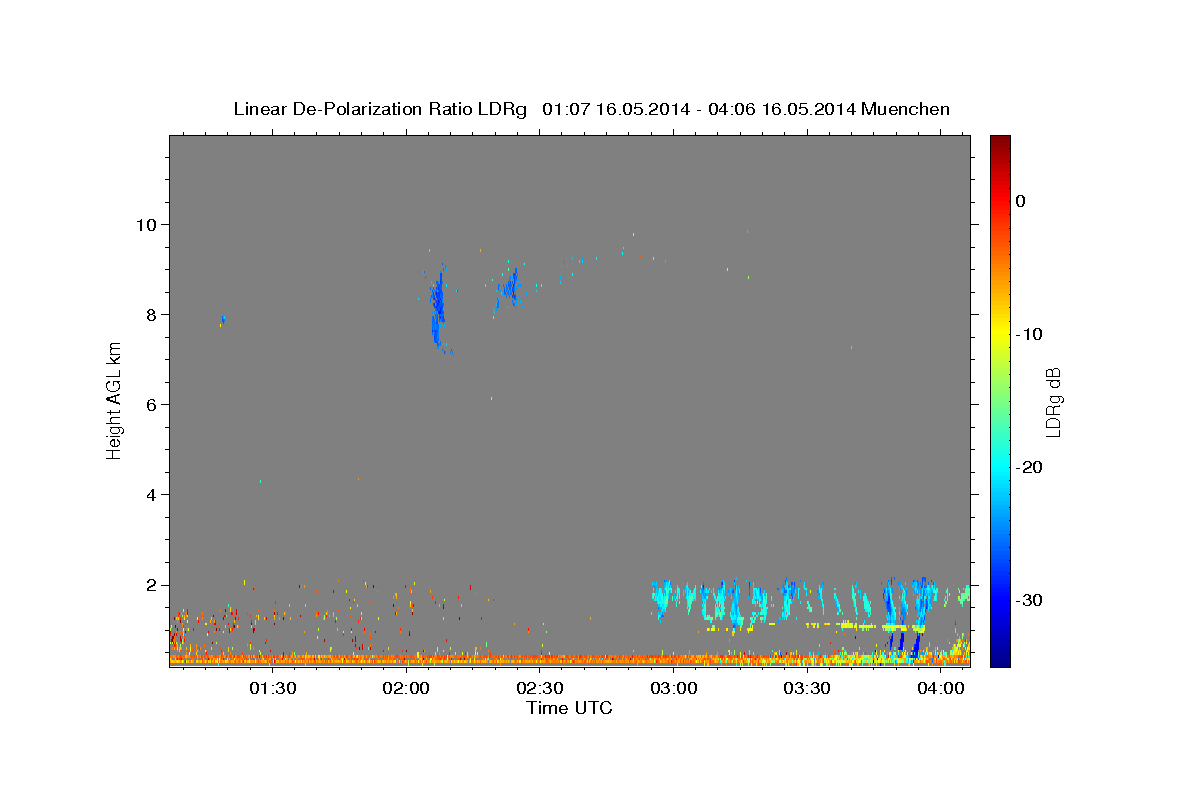Click the 'Height AGL km' axis label
This screenshot has height=800, width=1200.
coord(114,401)
